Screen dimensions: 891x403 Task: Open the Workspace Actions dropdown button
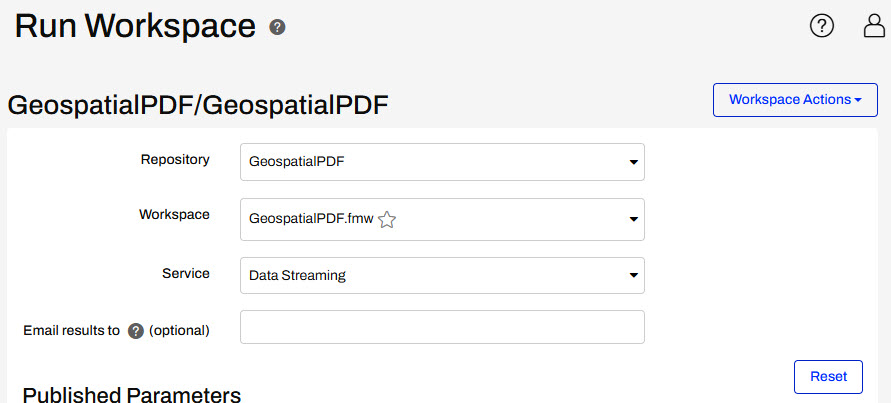click(x=795, y=100)
